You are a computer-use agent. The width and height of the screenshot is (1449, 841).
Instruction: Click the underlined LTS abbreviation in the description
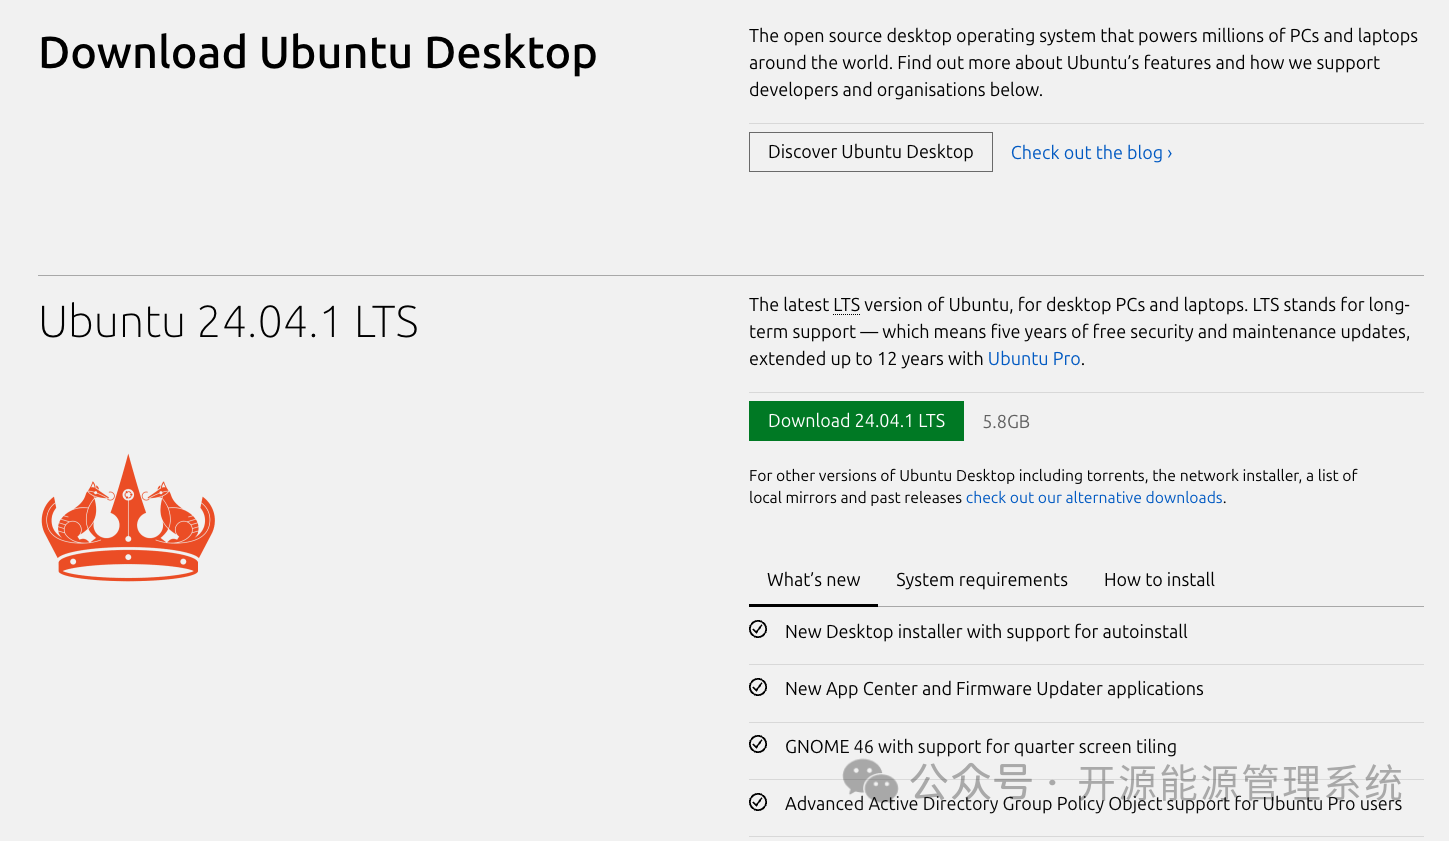coord(846,305)
